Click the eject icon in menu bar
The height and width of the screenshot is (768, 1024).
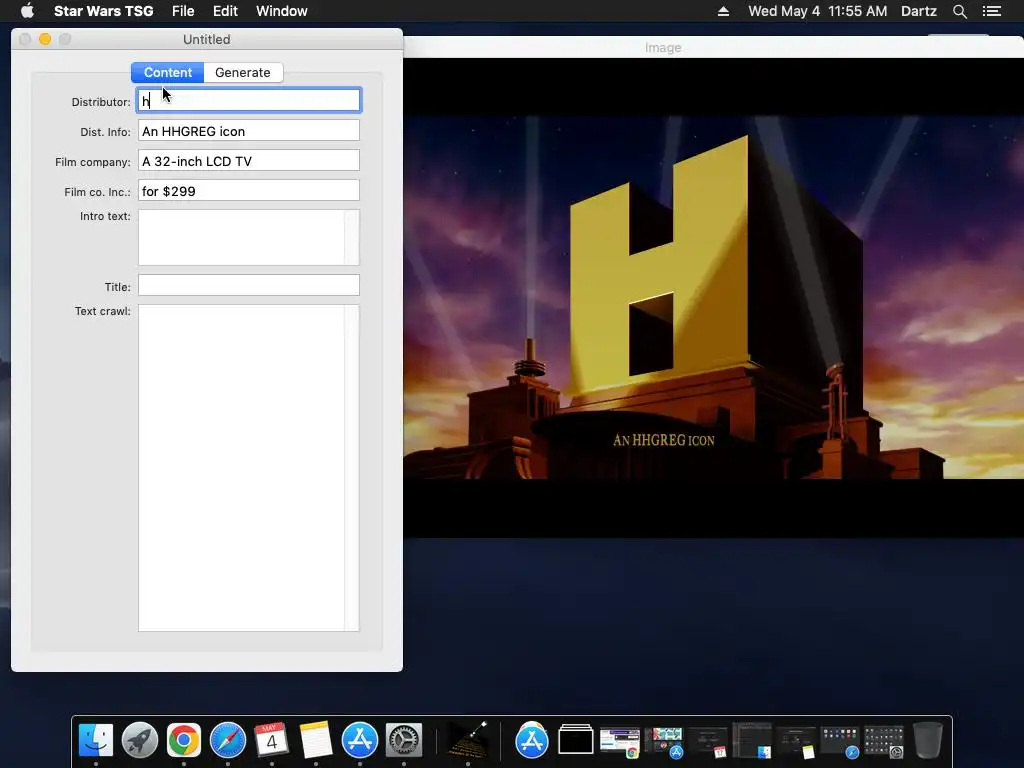click(x=723, y=11)
